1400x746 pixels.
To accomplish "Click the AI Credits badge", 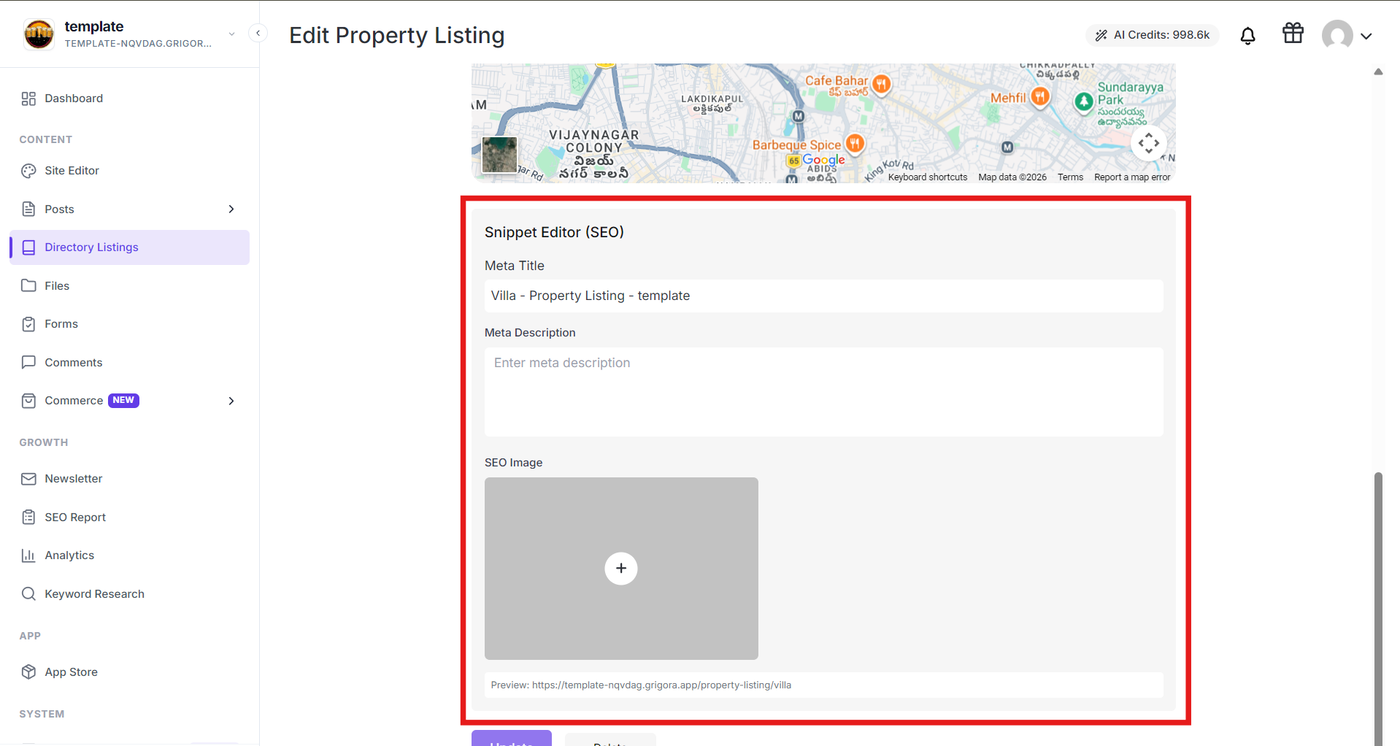I will click(1152, 35).
